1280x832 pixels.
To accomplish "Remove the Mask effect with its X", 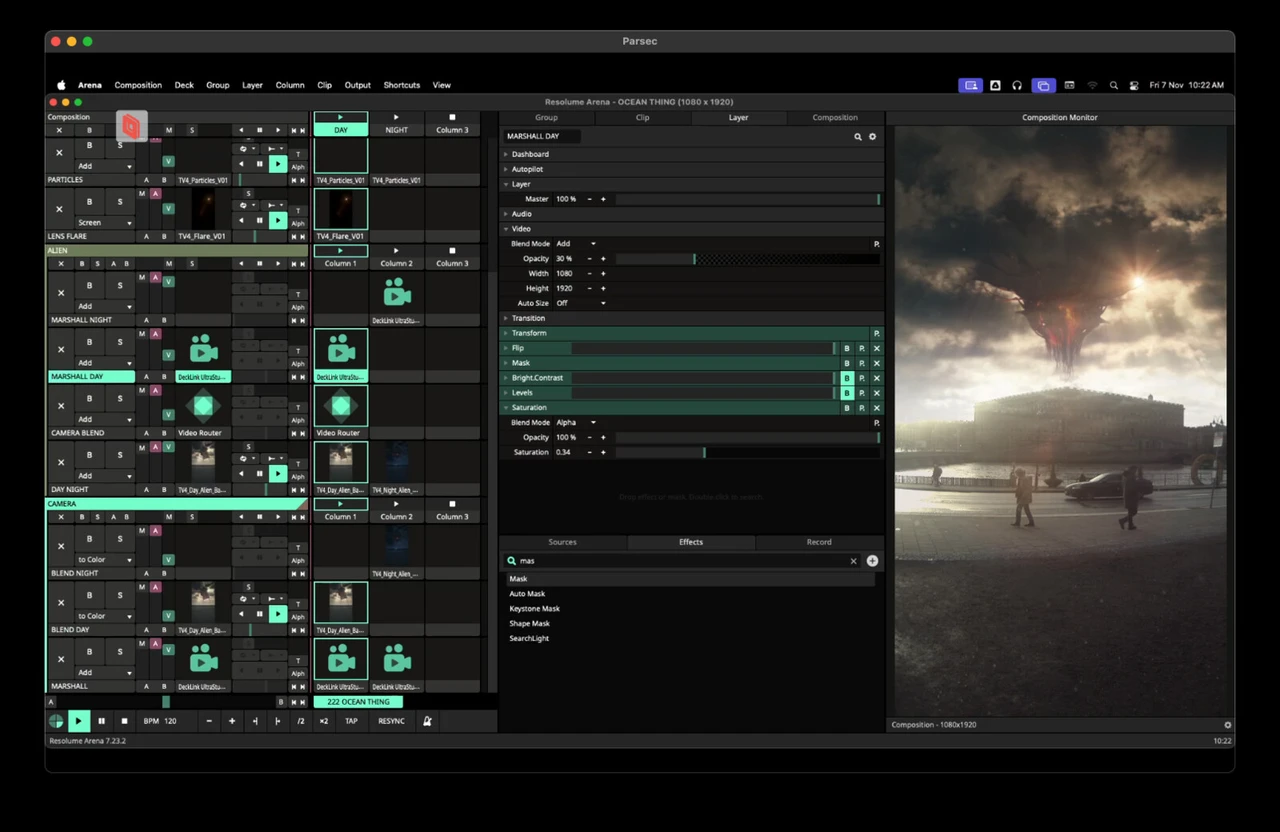I will (x=877, y=363).
